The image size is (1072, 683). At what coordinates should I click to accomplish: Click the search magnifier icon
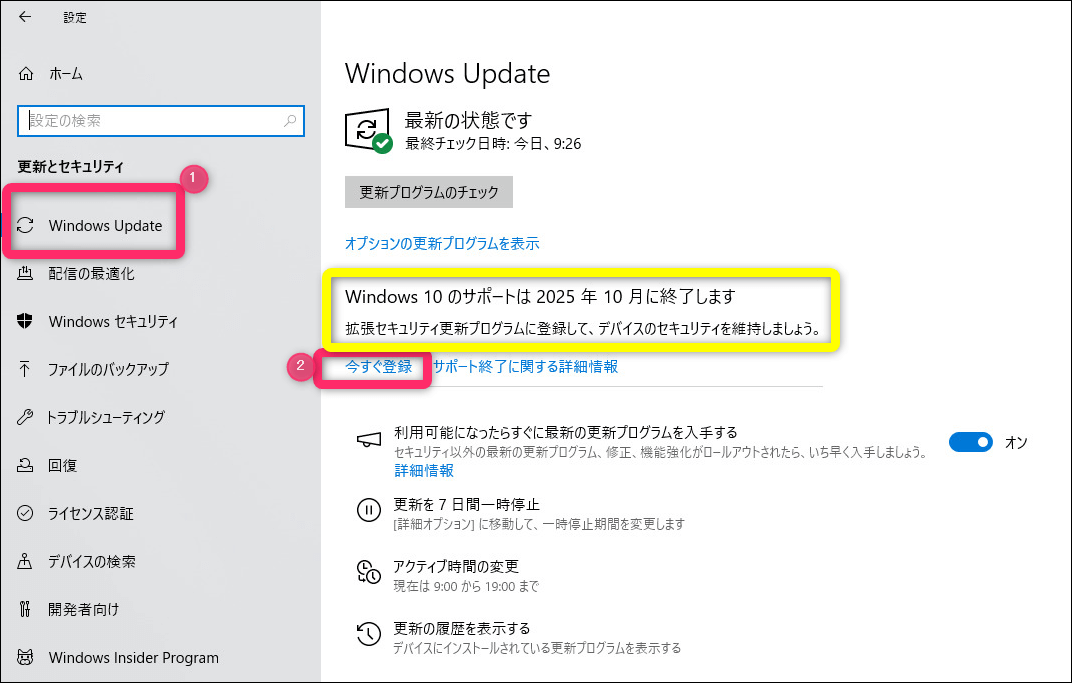coord(290,121)
